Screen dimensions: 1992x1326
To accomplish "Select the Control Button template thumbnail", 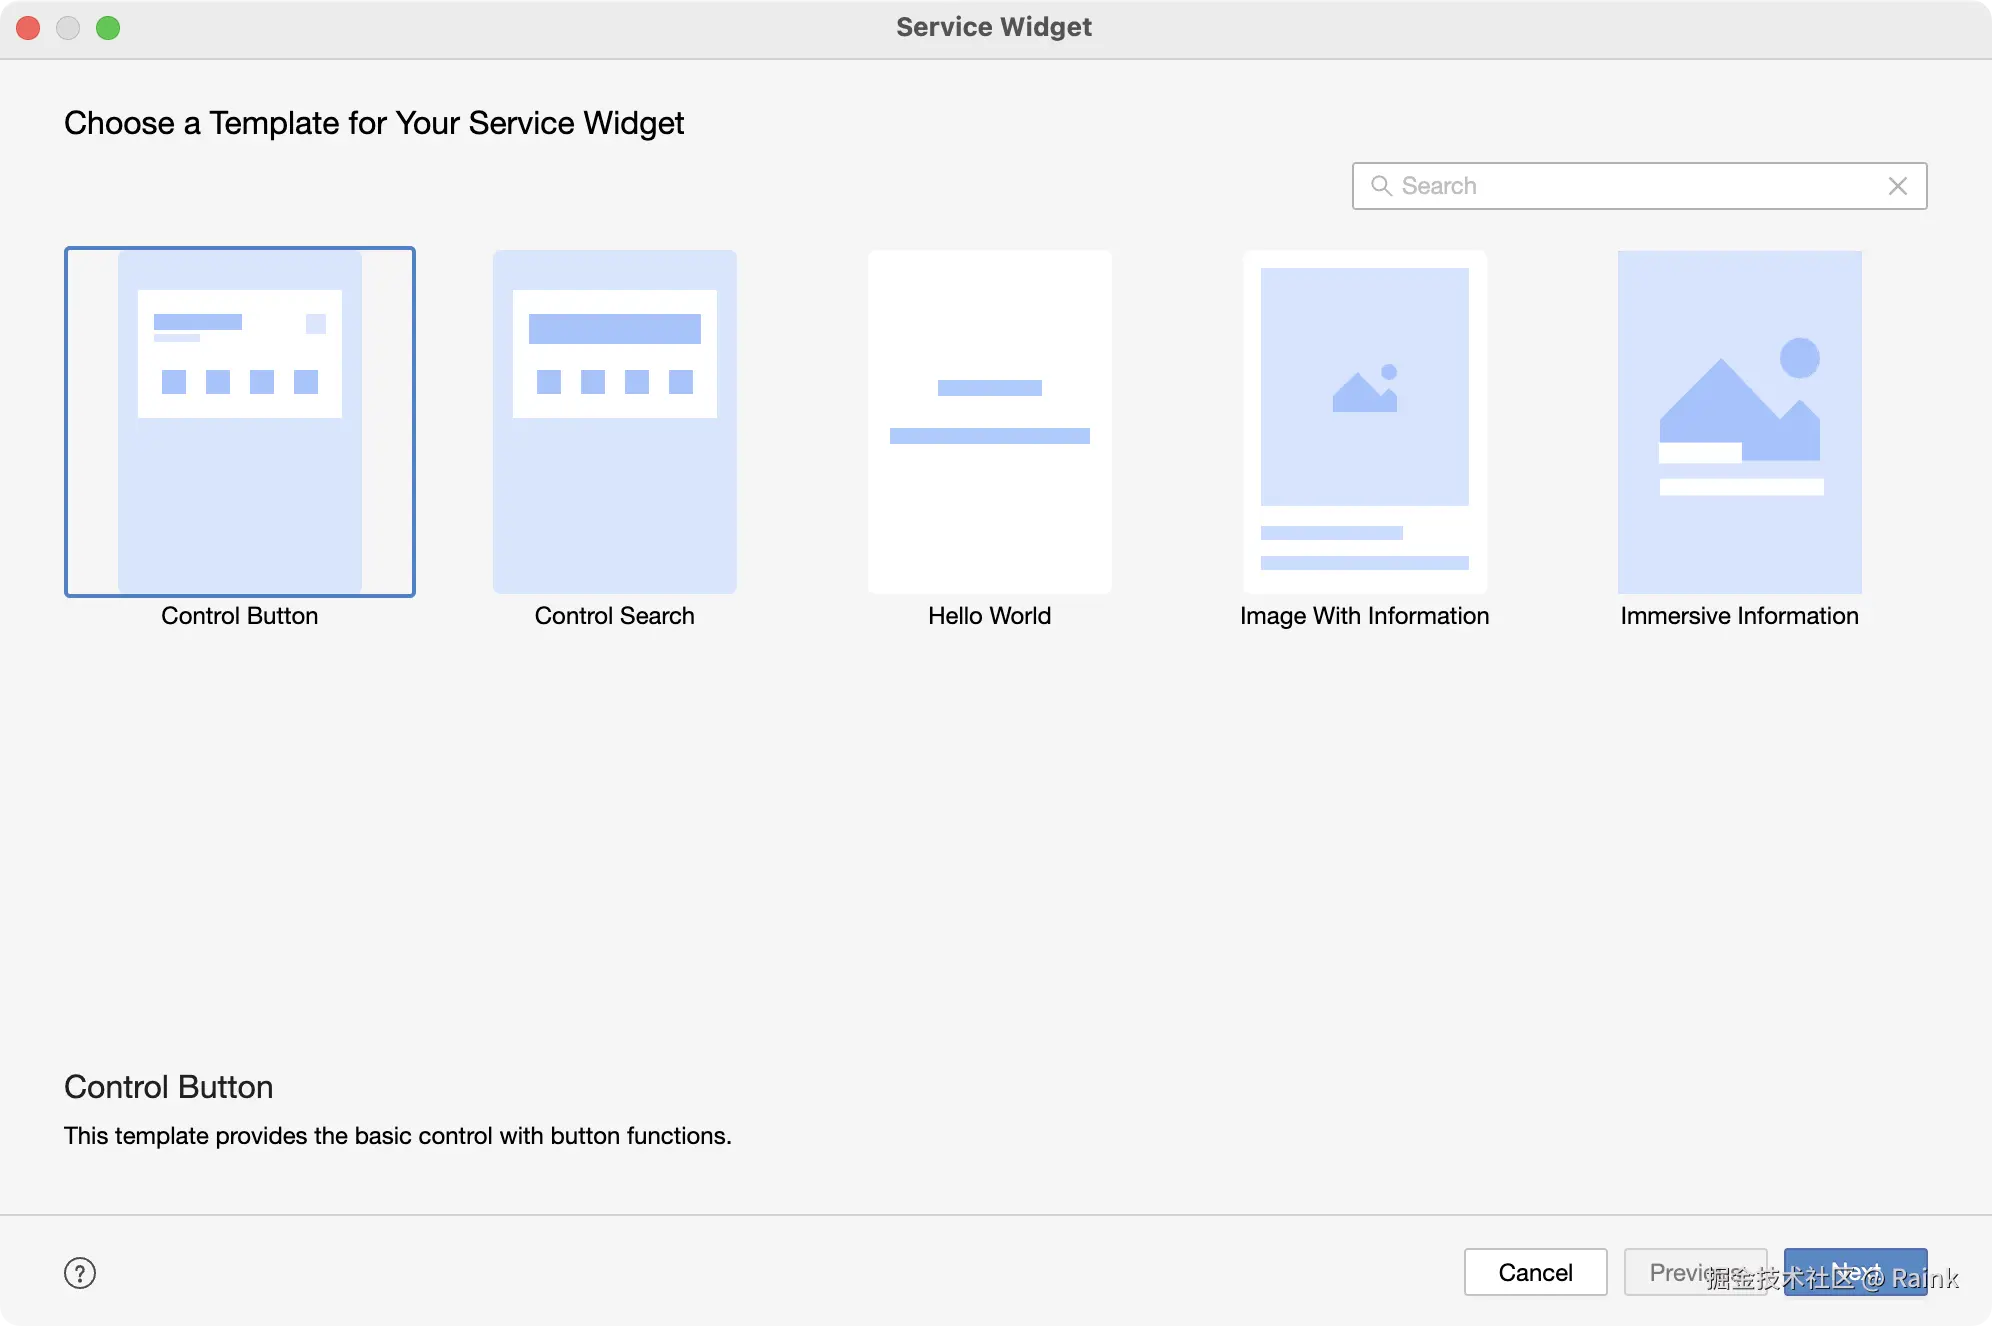I will coord(240,421).
